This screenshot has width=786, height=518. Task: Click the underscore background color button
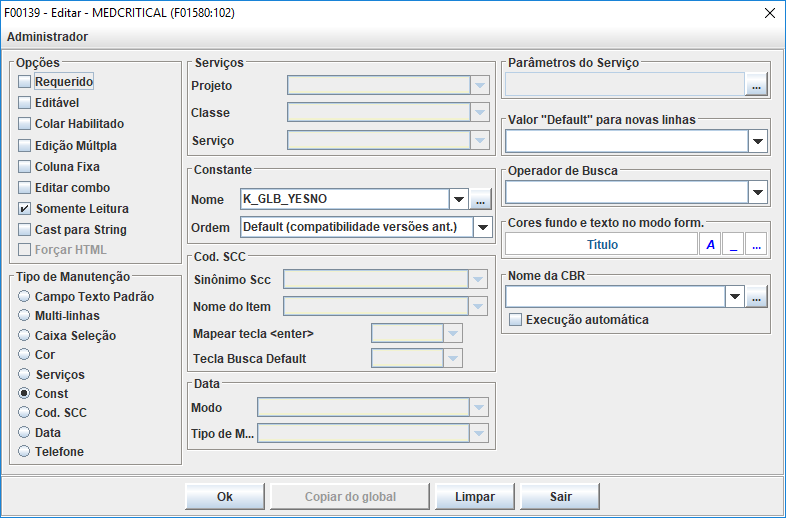pos(733,244)
